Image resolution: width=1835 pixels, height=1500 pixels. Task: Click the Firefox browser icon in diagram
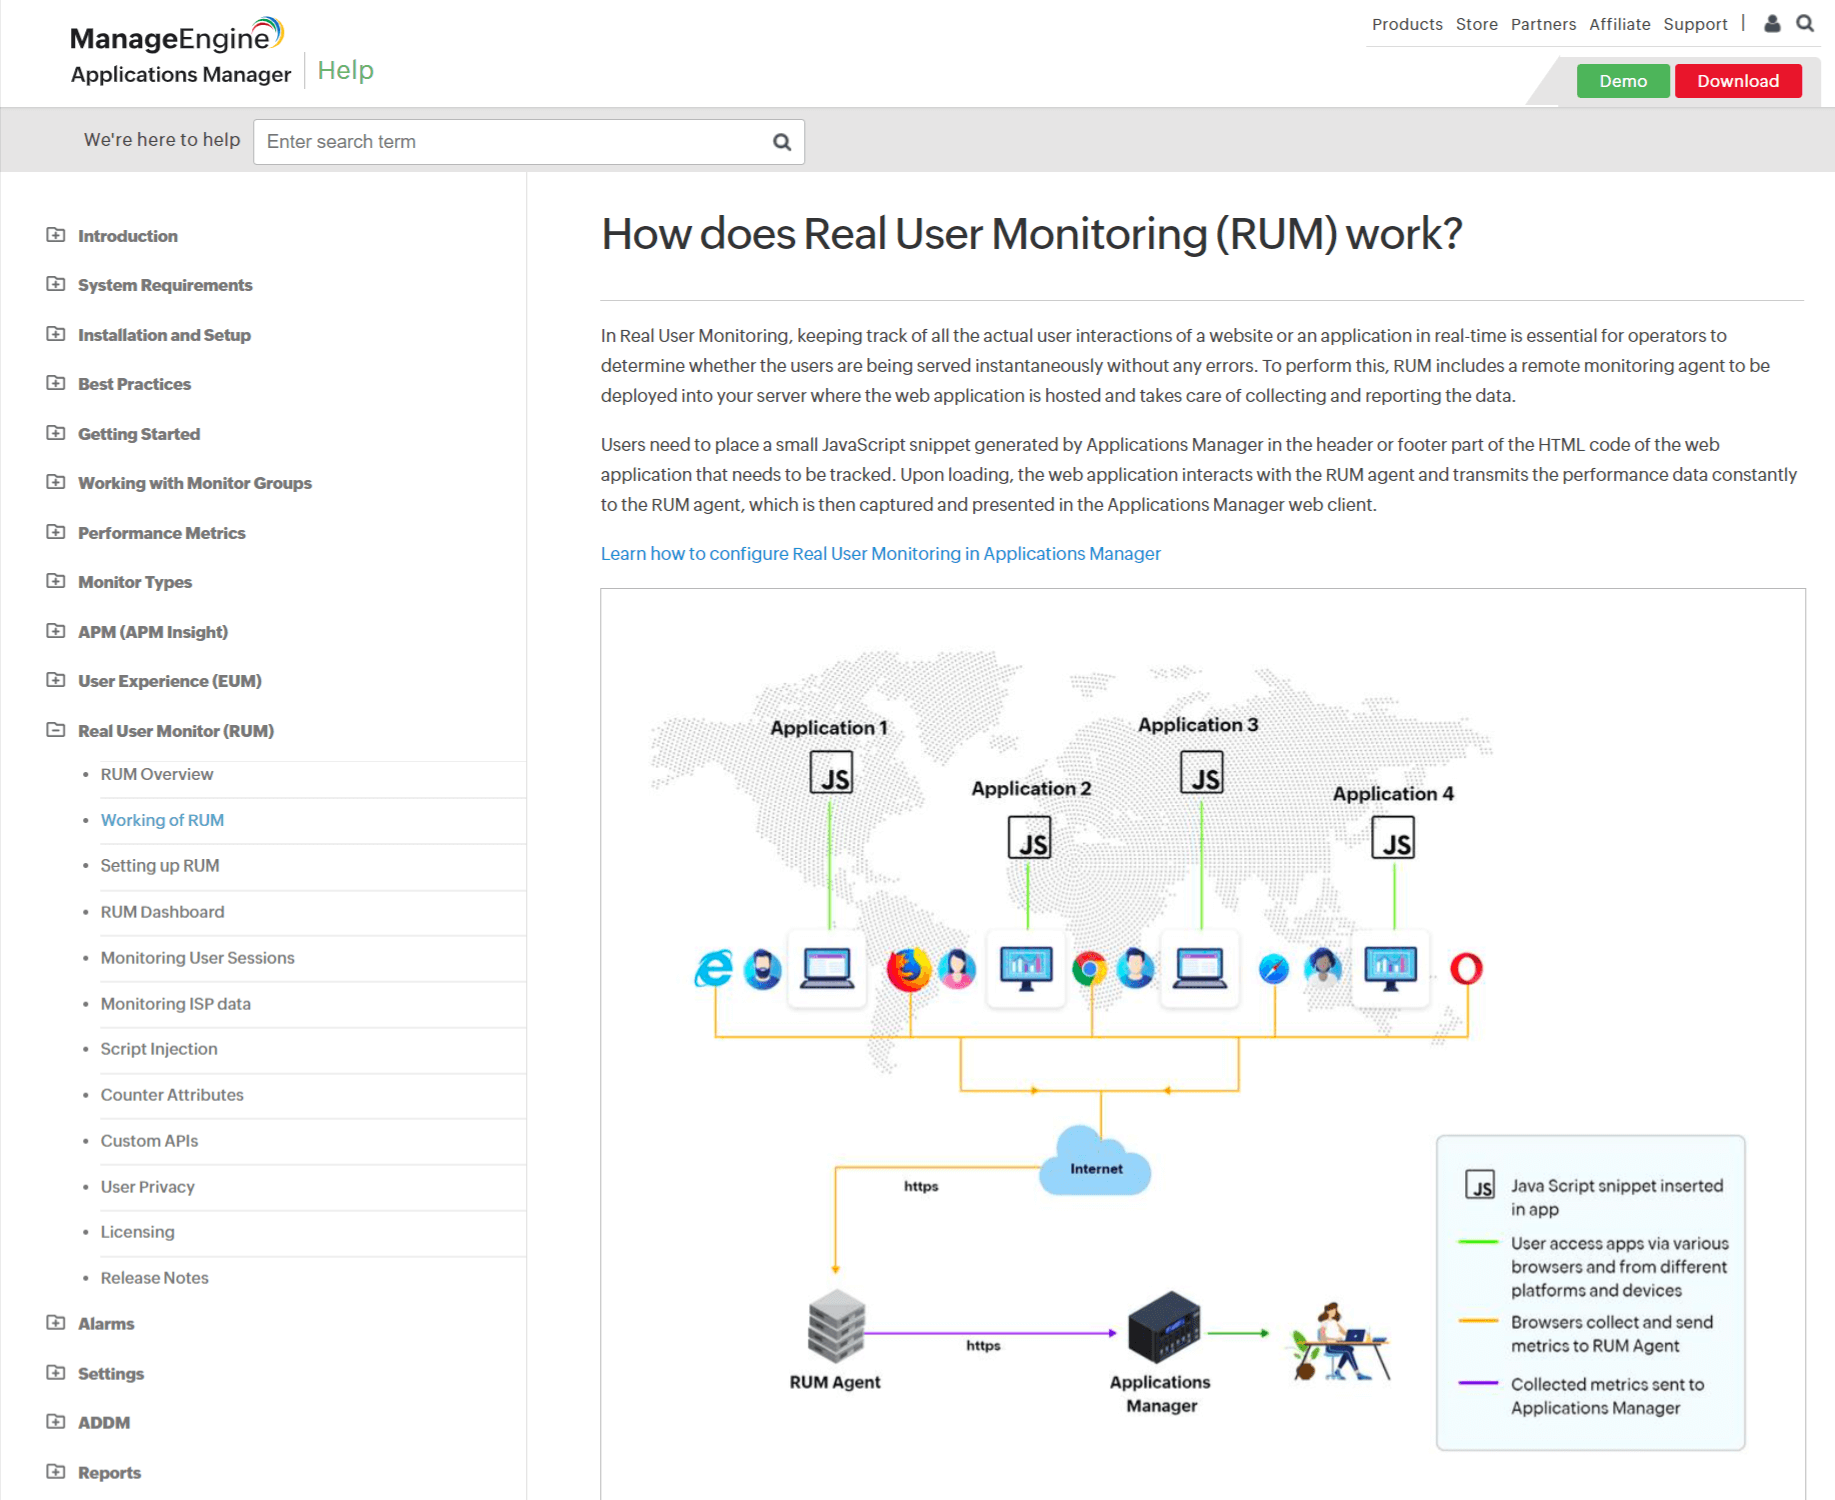pos(909,969)
